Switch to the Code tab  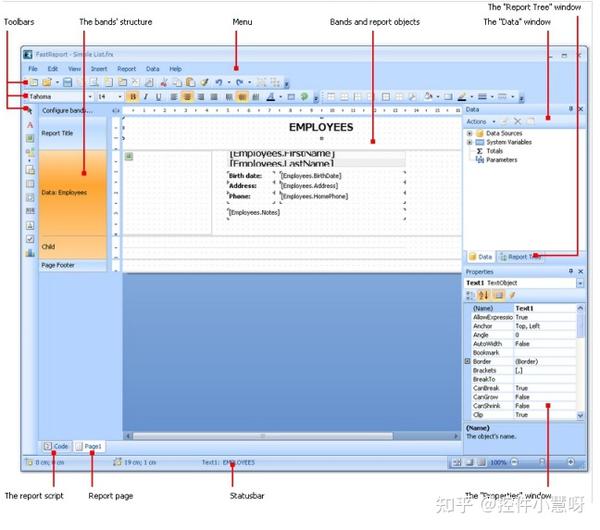[56, 447]
